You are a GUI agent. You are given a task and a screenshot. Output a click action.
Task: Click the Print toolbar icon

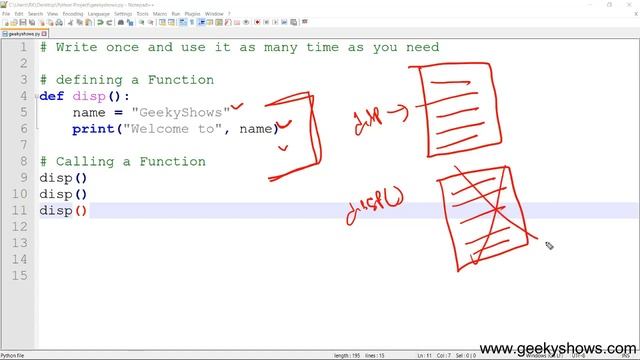pyautogui.click(x=59, y=22)
